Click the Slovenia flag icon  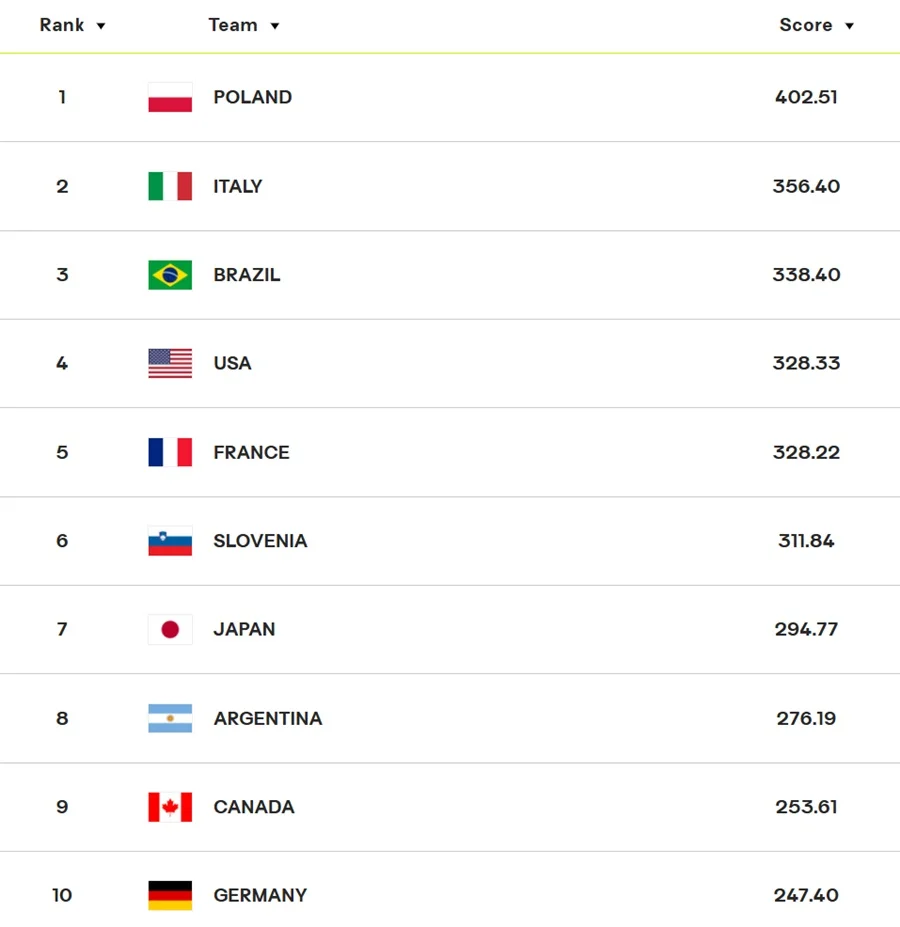click(x=170, y=541)
